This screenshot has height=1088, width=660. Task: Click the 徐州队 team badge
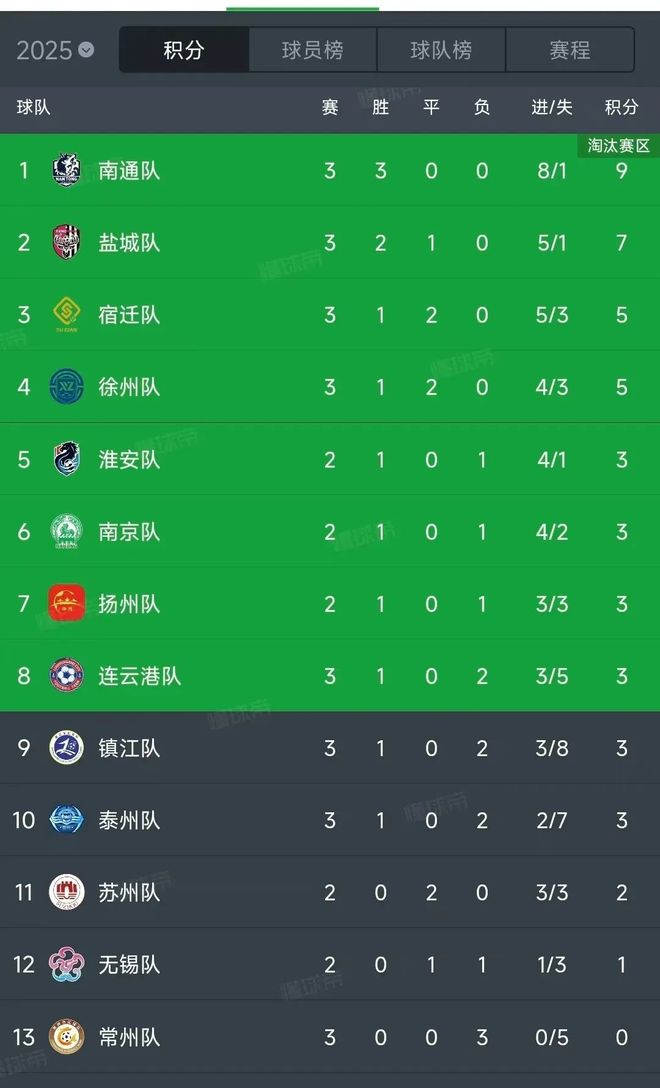coord(66,387)
